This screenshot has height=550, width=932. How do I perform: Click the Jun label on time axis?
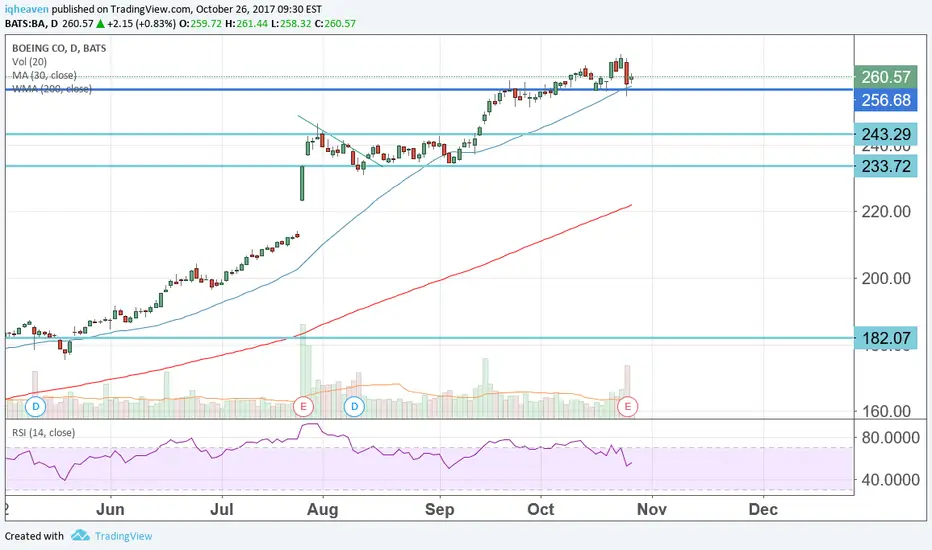point(111,510)
